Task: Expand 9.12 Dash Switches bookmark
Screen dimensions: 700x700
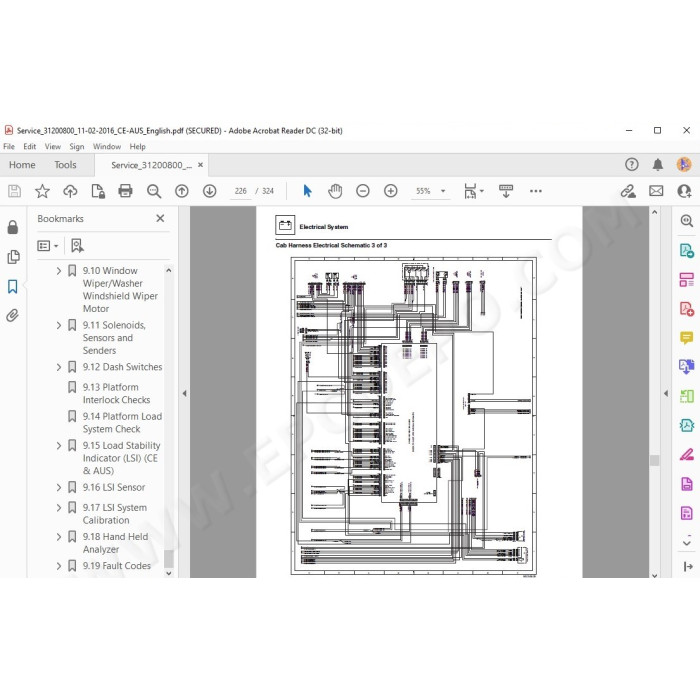Action: 58,367
